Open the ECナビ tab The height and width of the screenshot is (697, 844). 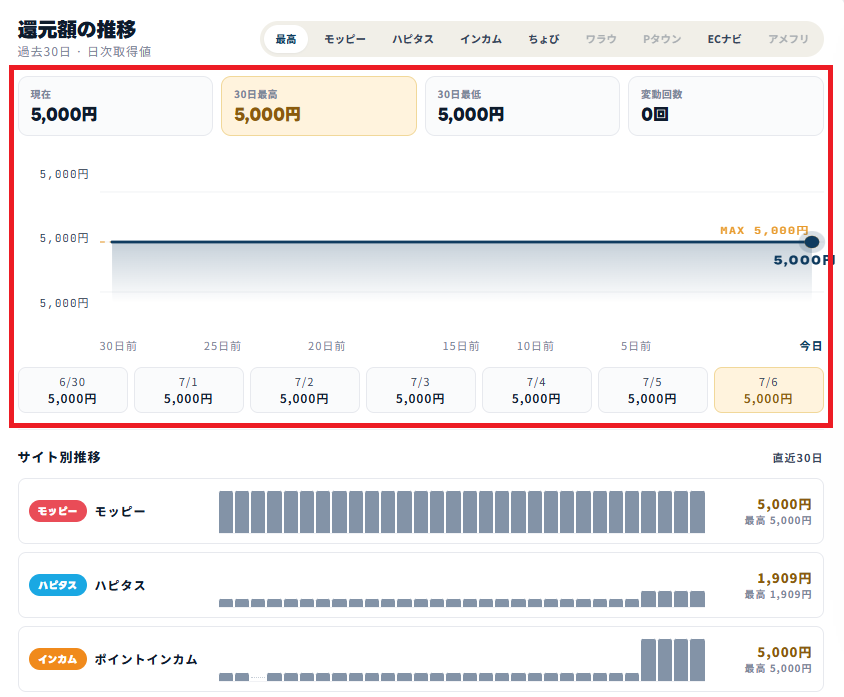tap(724, 39)
